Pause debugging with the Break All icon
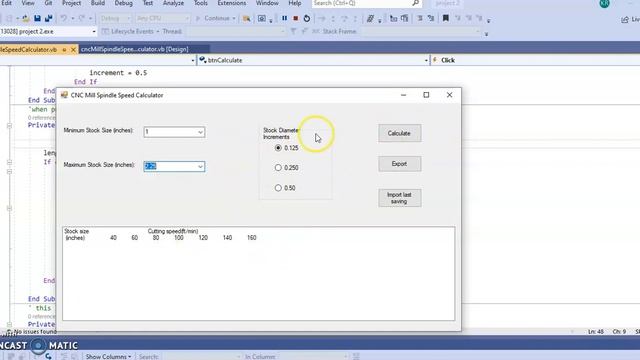640x360 pixels. [x=284, y=18]
